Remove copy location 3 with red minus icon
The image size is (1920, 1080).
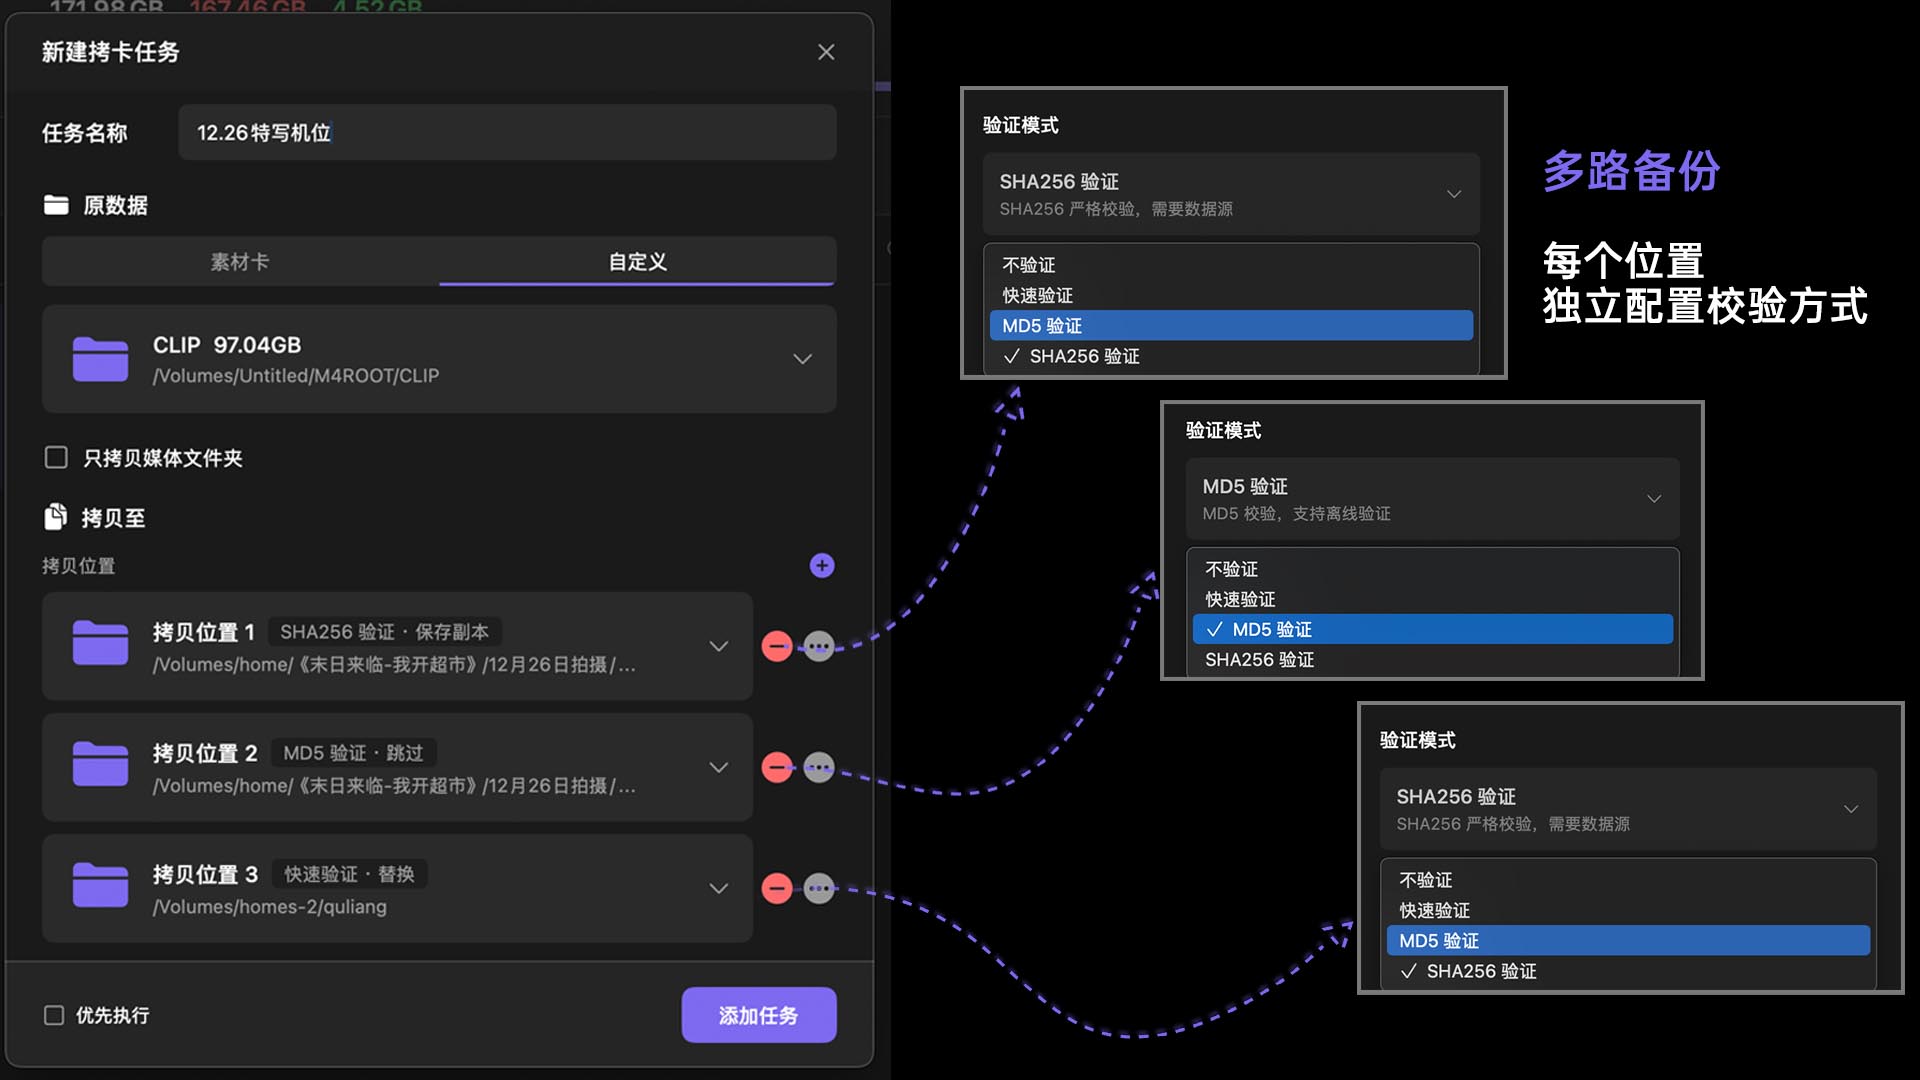click(x=777, y=889)
